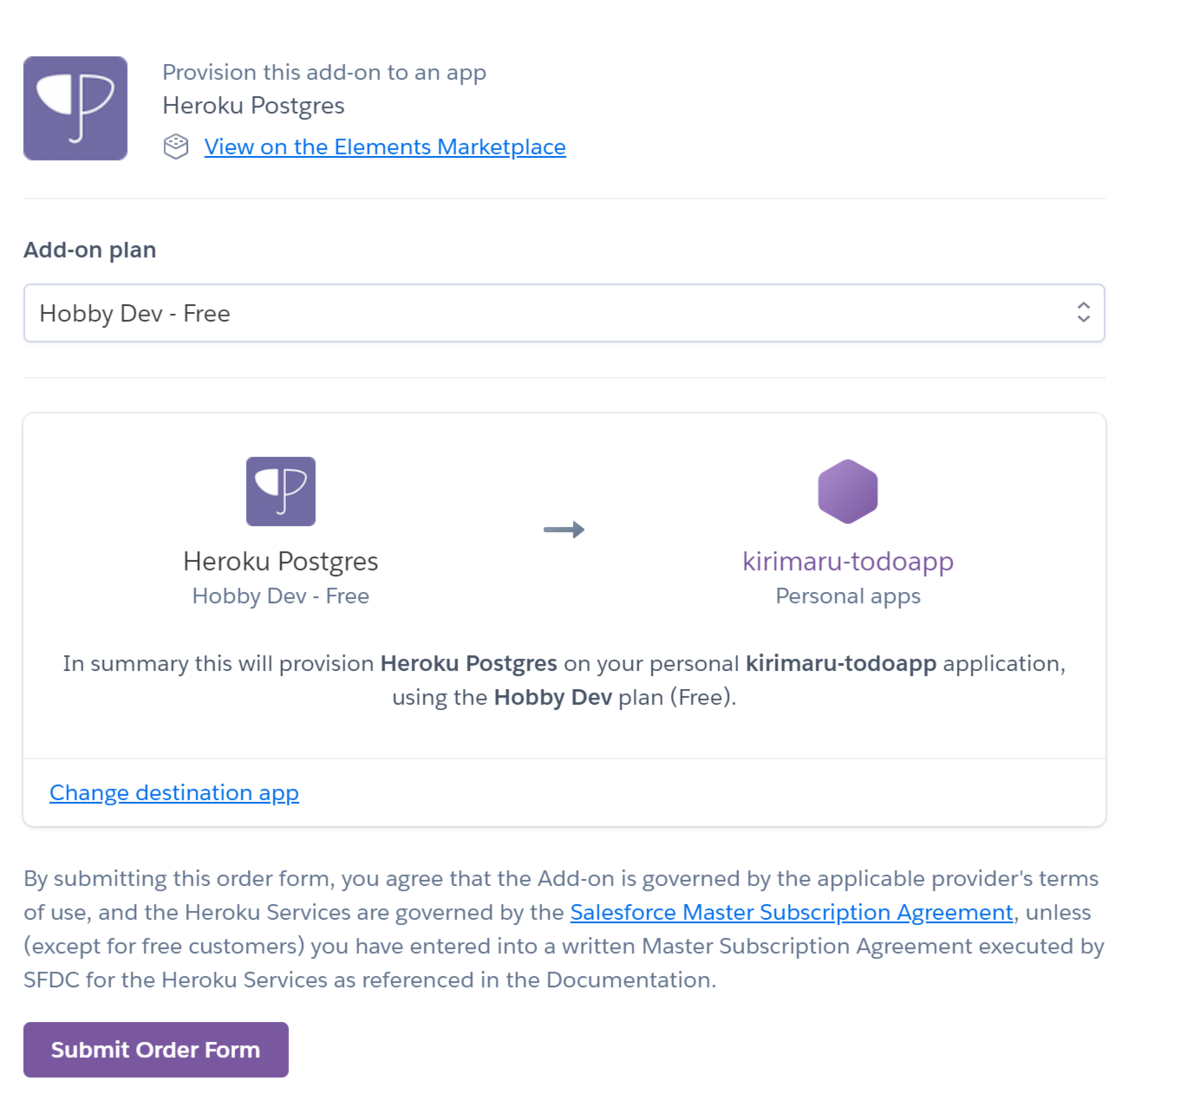
Task: Open the Salesforce Master Subscription Agreement link
Action: (791, 912)
